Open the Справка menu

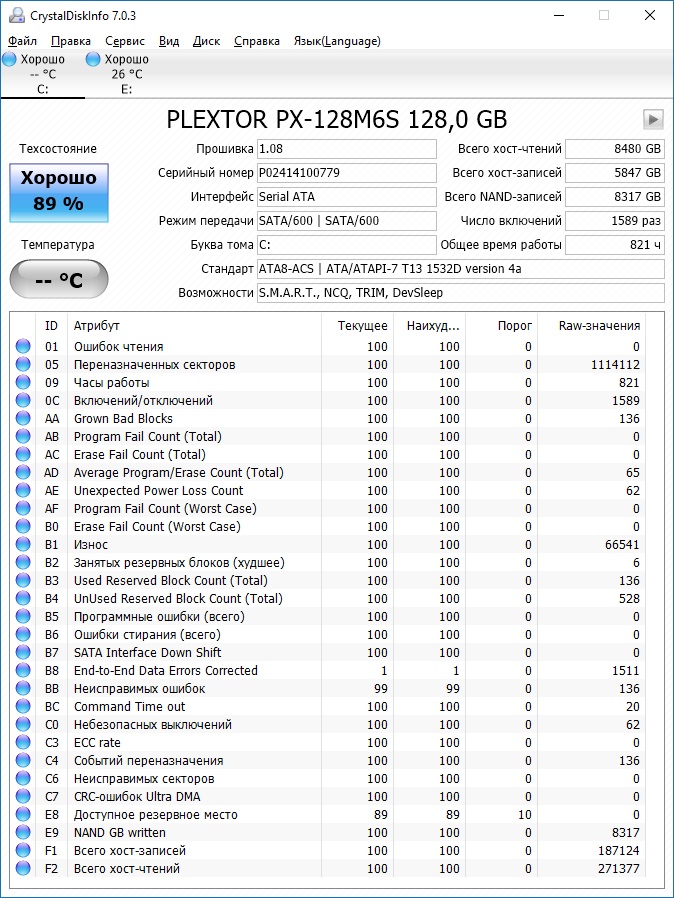pos(257,41)
